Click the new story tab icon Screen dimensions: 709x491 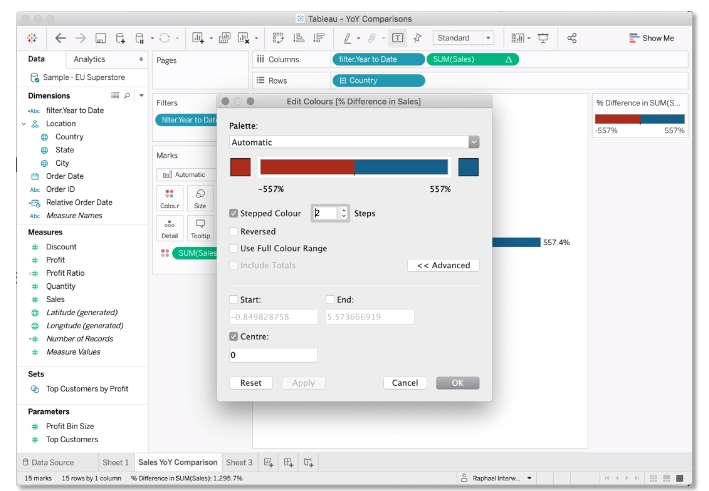point(308,463)
